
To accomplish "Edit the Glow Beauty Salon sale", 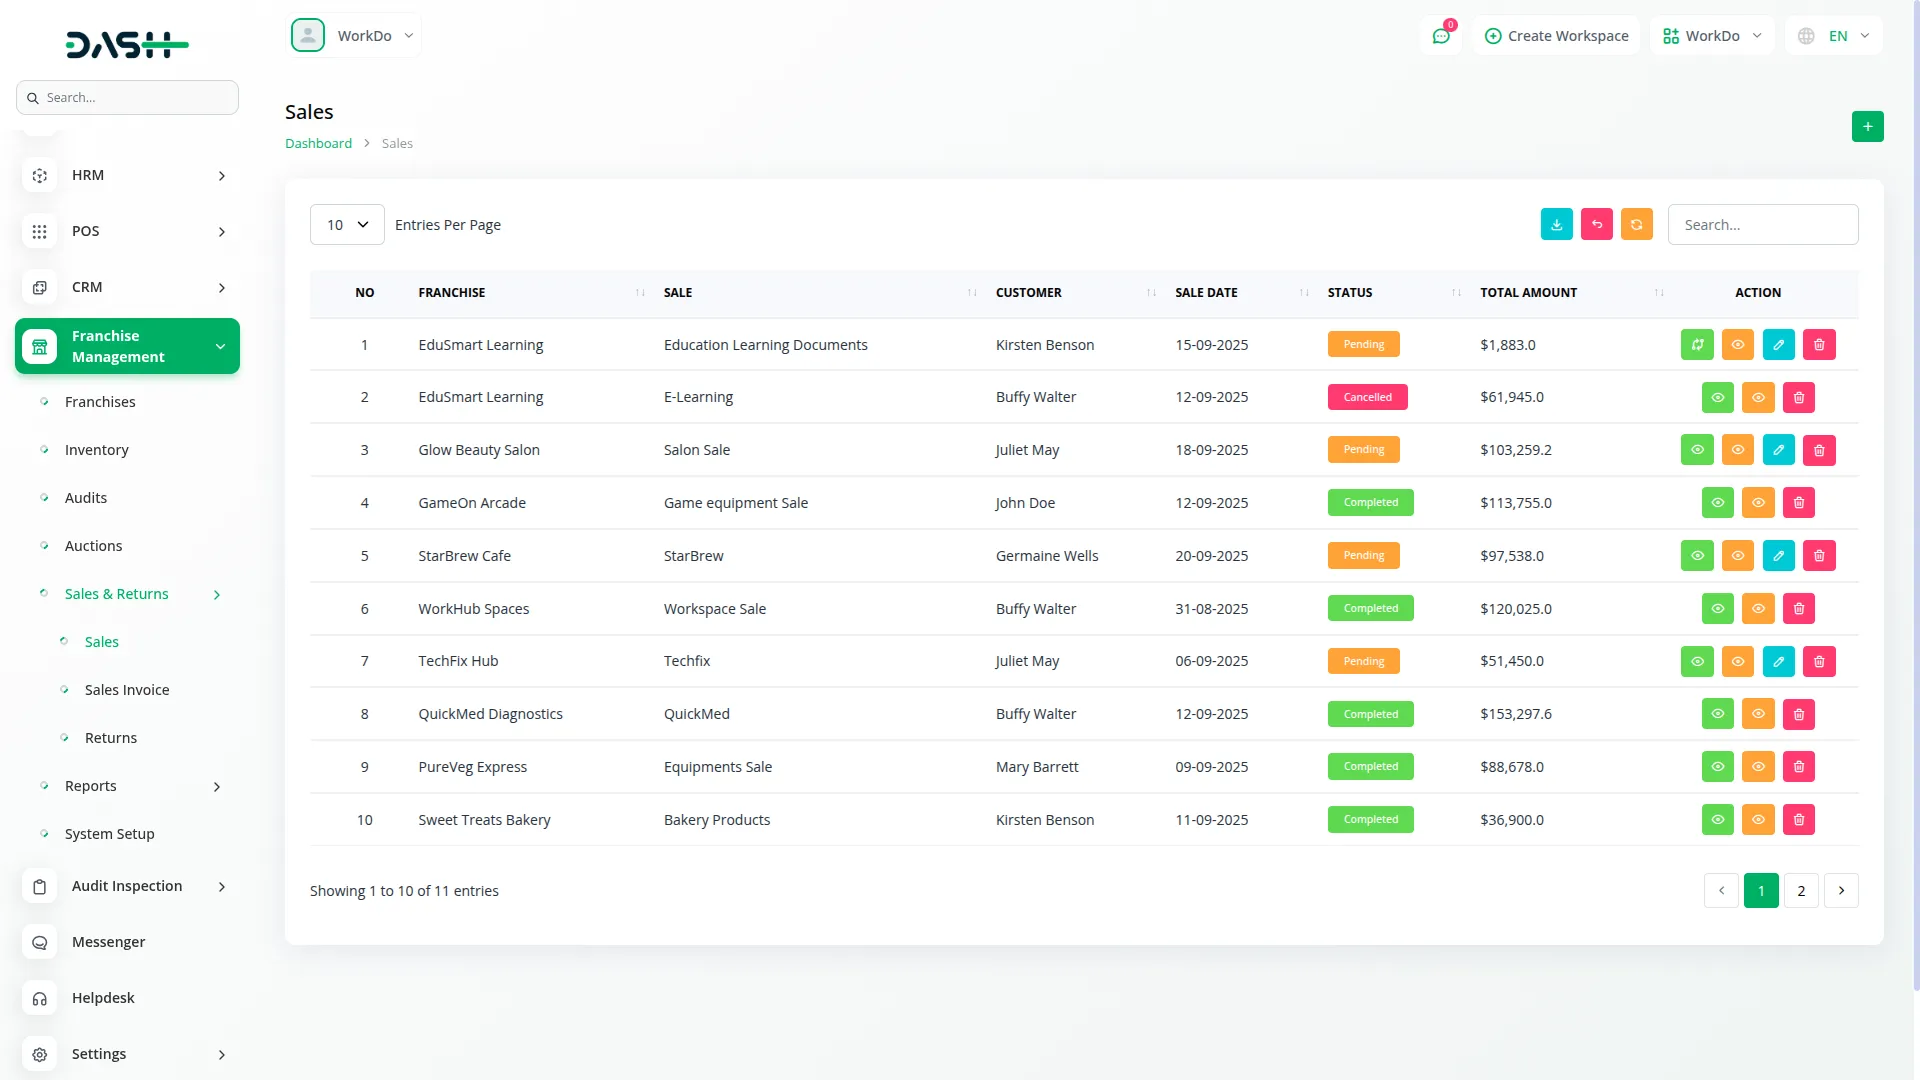I will [1778, 450].
